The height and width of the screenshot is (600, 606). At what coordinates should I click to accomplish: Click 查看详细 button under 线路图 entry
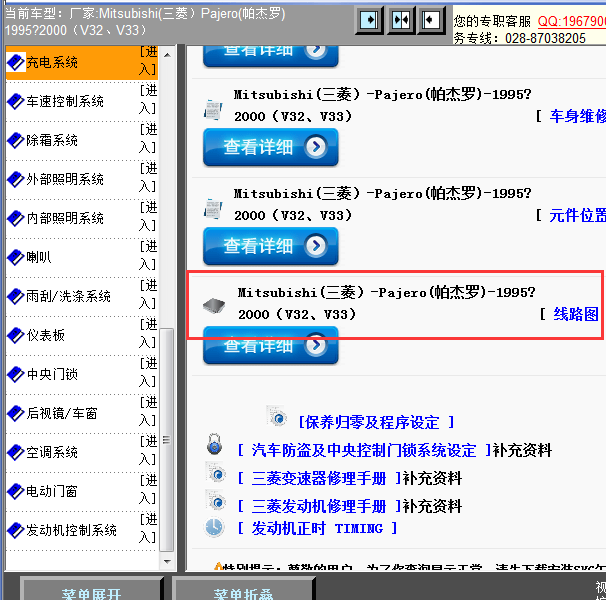[x=271, y=345]
